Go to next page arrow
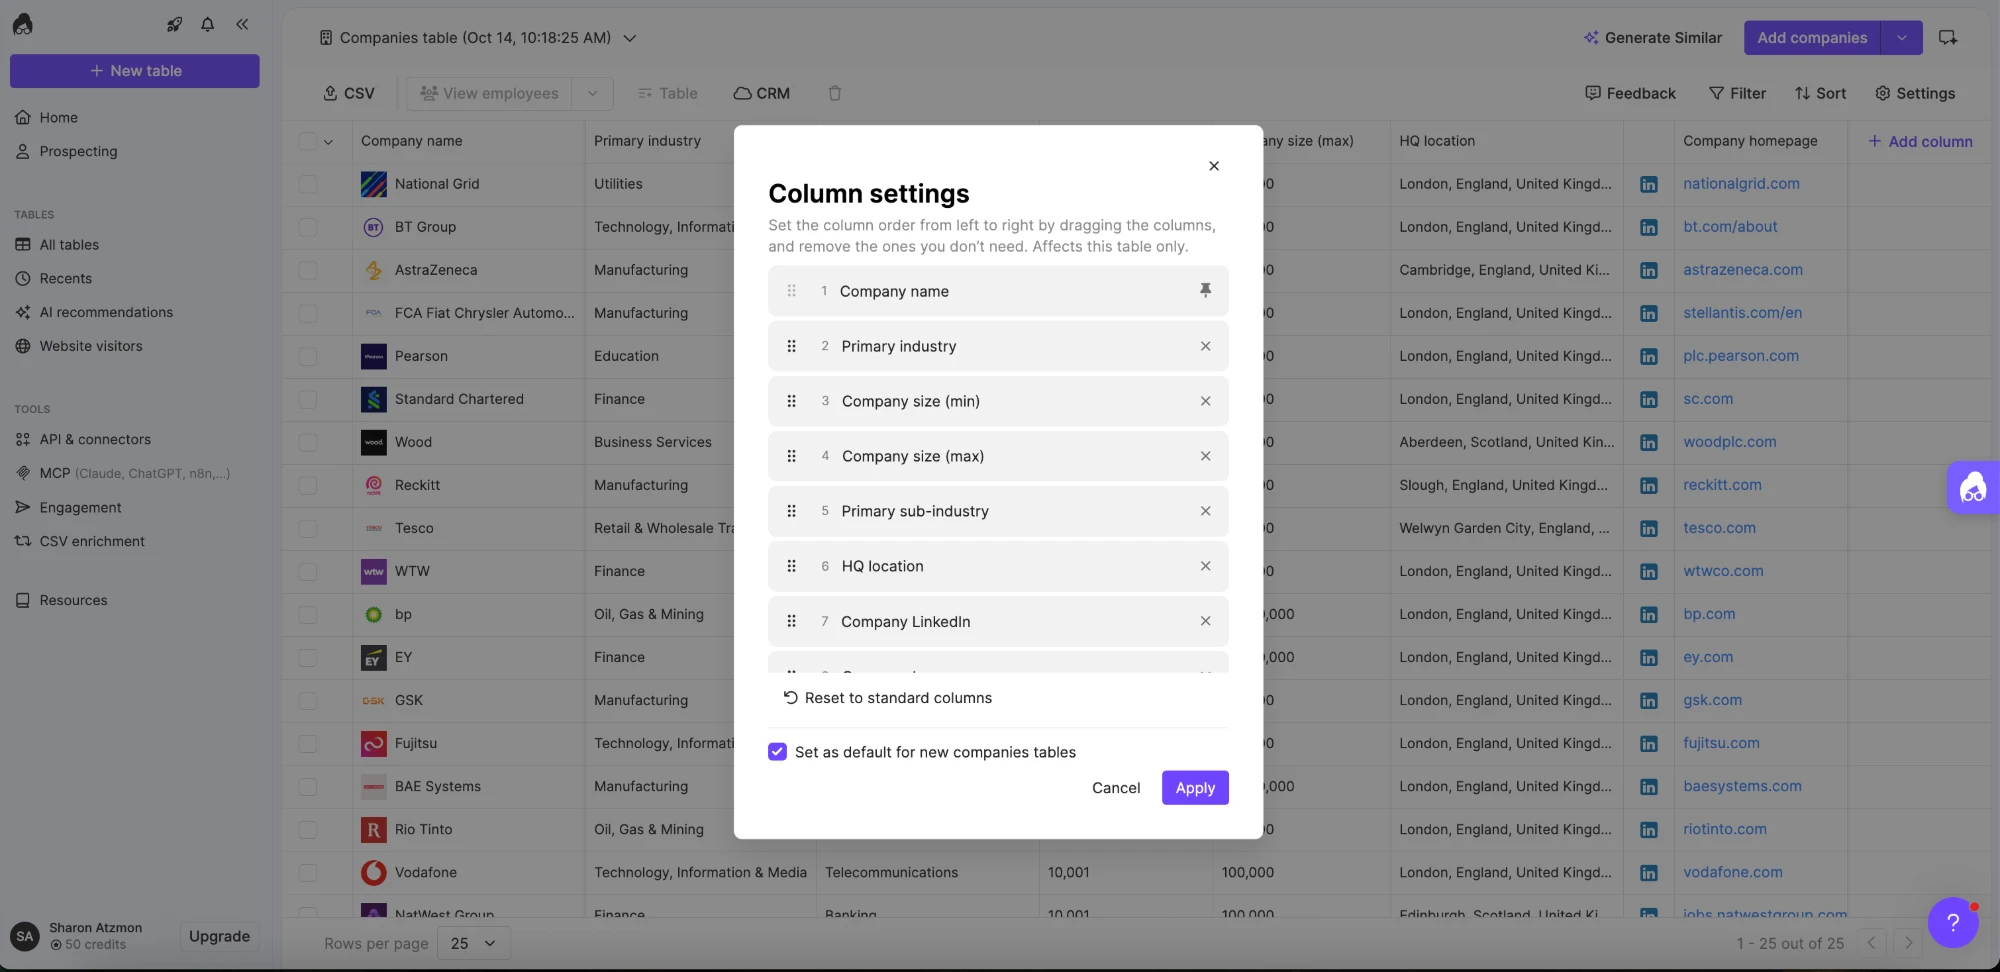 pos(1908,943)
